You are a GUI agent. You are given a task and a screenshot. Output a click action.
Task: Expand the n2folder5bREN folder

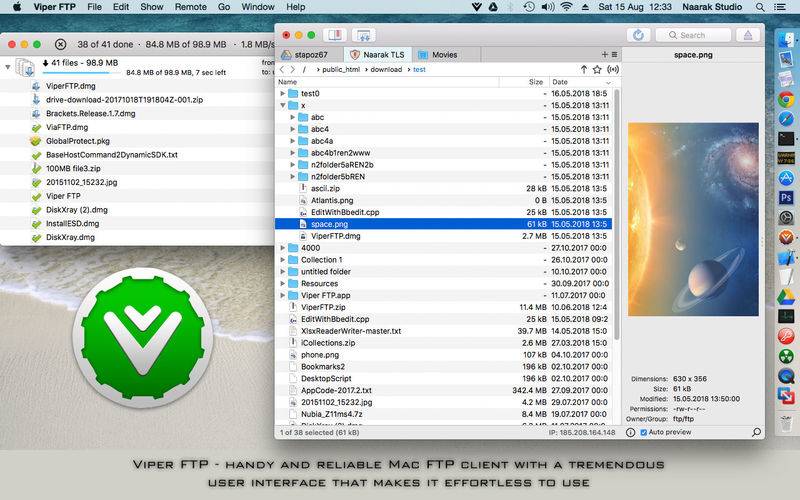pos(293,177)
